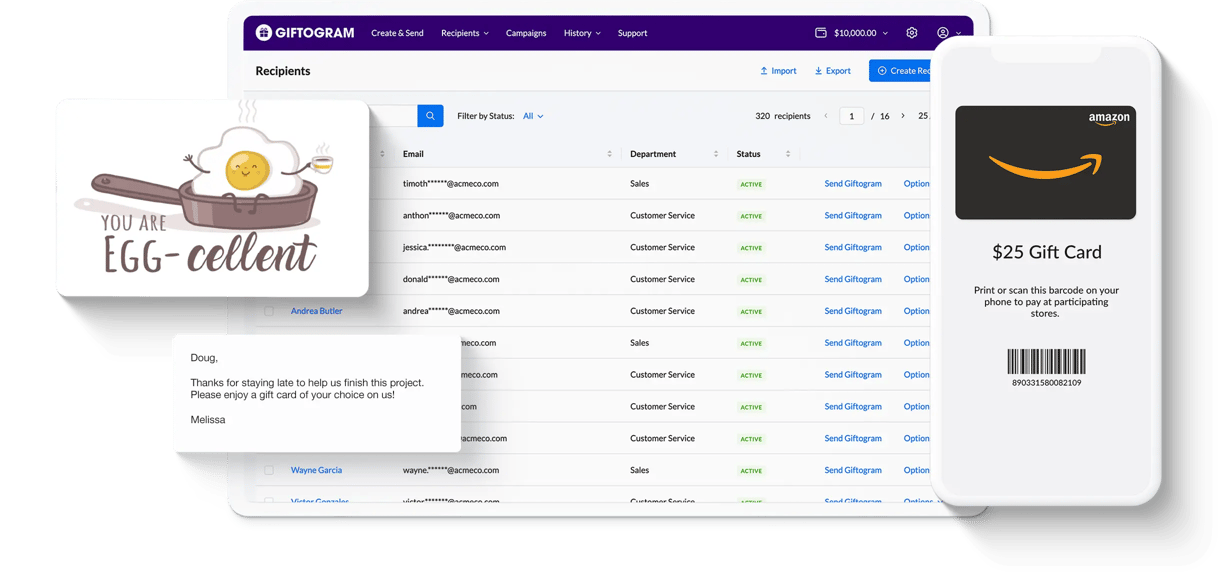Go to next page of recipients
The height and width of the screenshot is (572, 1218).
[x=903, y=116]
